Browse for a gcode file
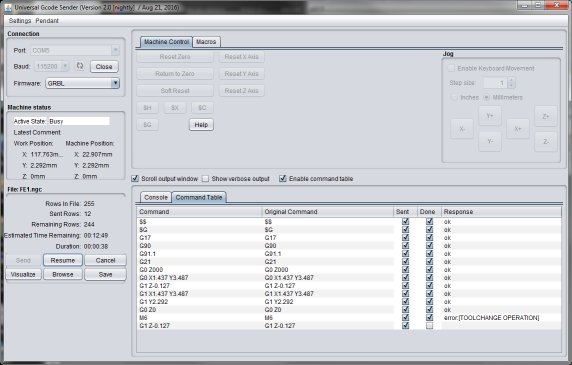This screenshot has height=365, width=572. (x=63, y=274)
